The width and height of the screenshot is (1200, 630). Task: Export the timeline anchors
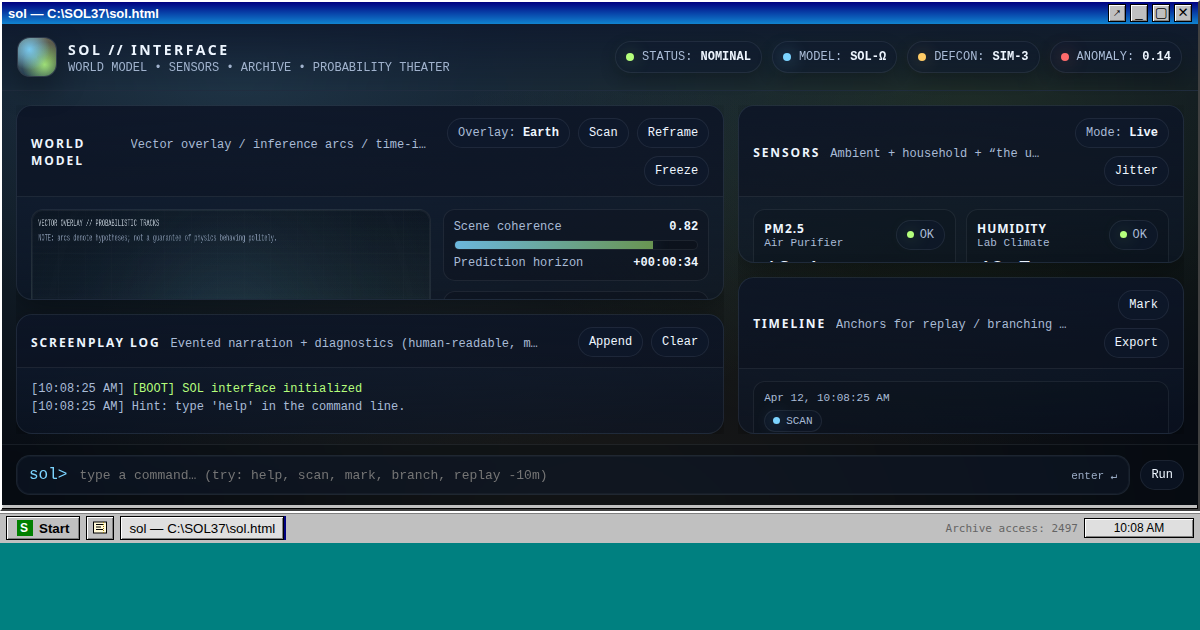1136,343
